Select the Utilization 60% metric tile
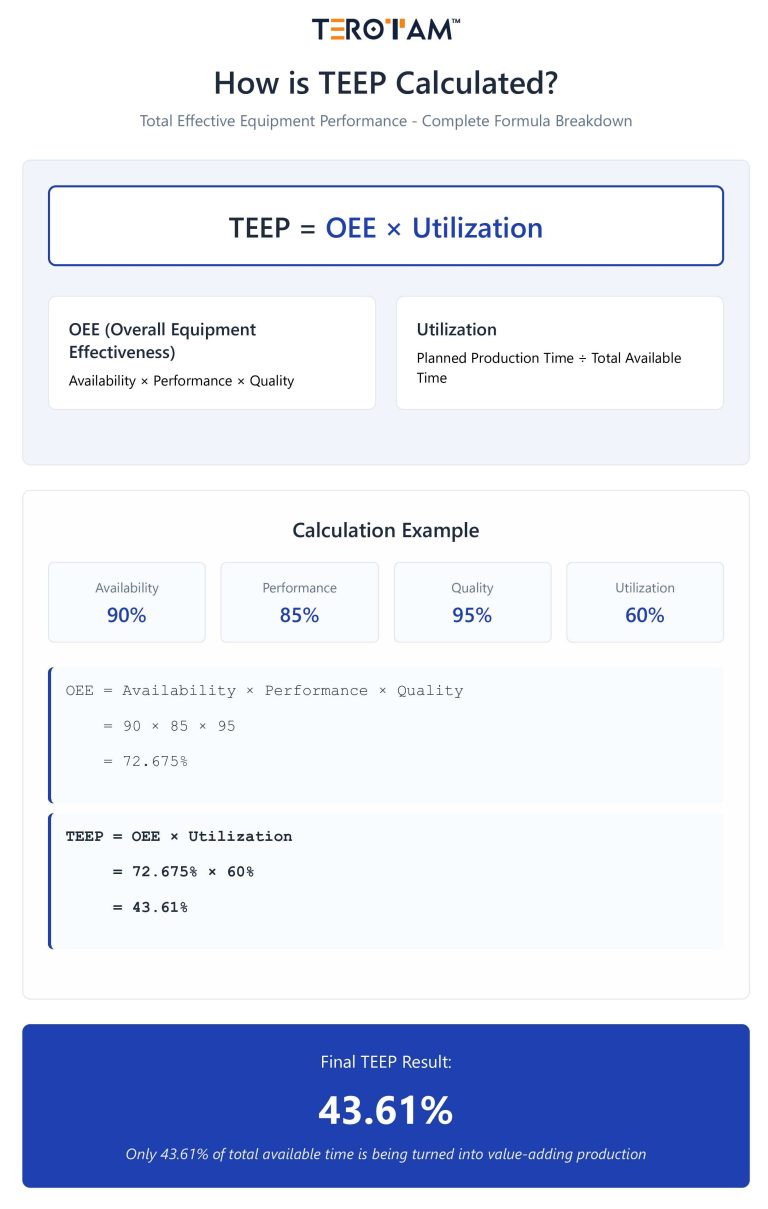 (x=645, y=602)
